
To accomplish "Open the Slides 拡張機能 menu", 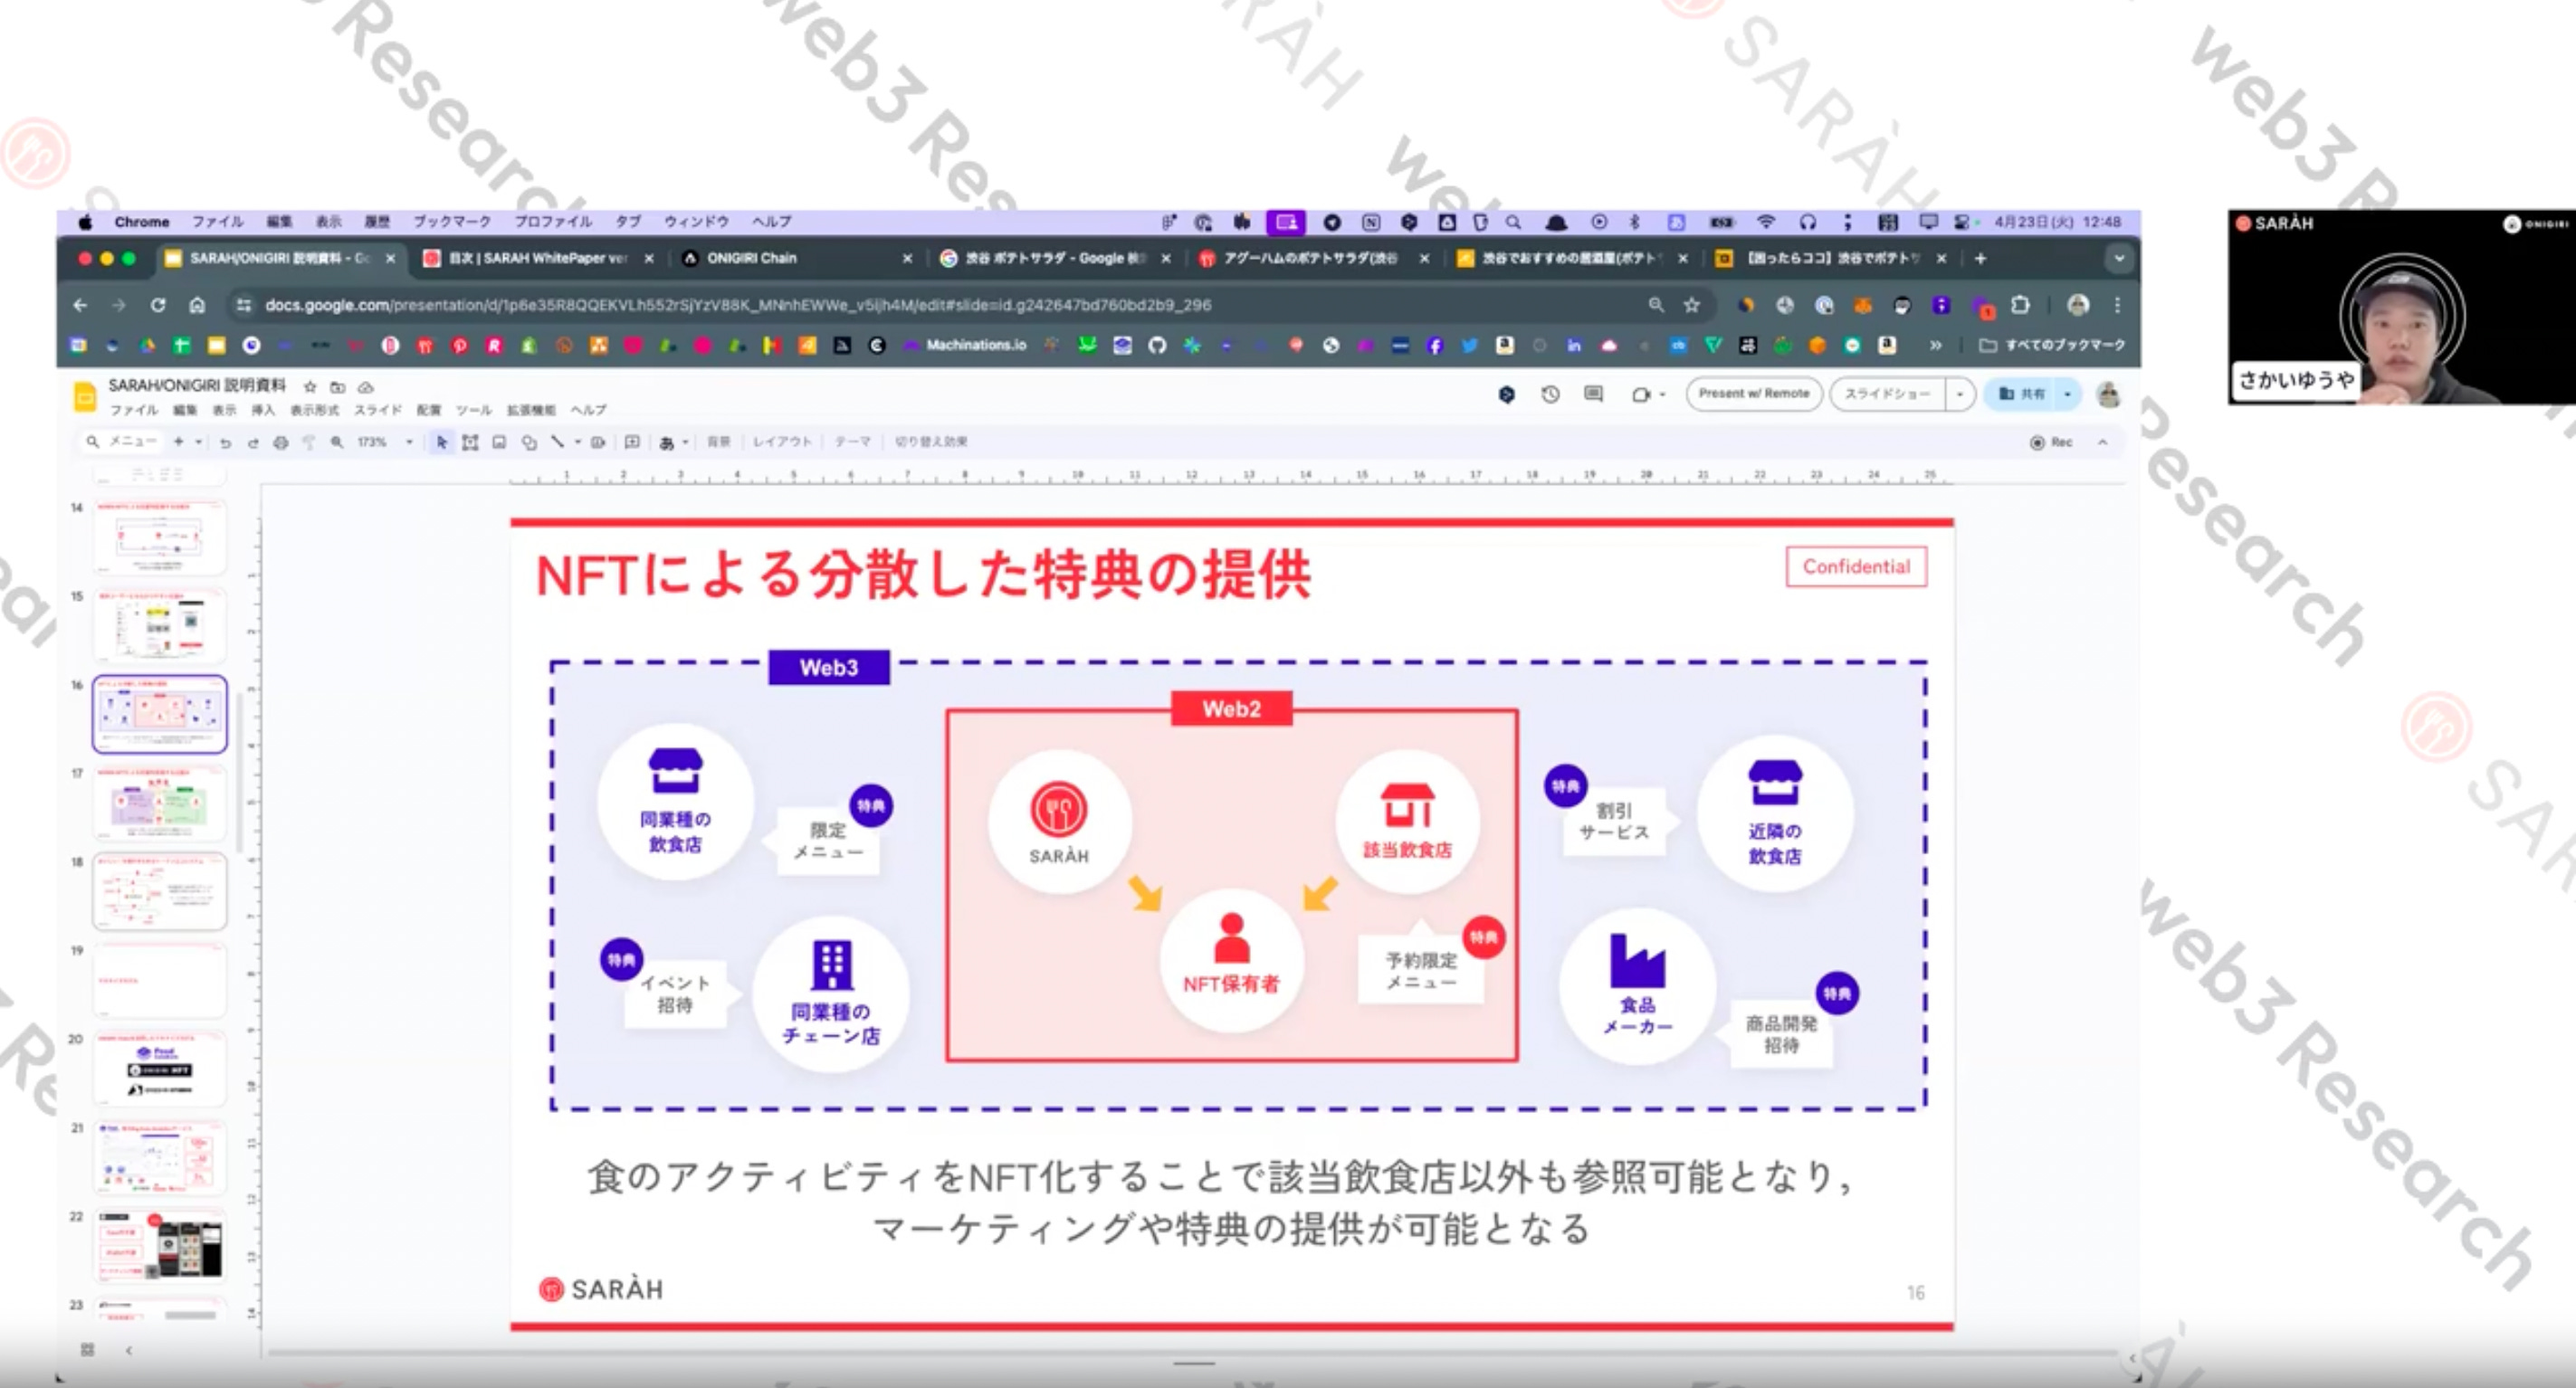I will point(531,410).
